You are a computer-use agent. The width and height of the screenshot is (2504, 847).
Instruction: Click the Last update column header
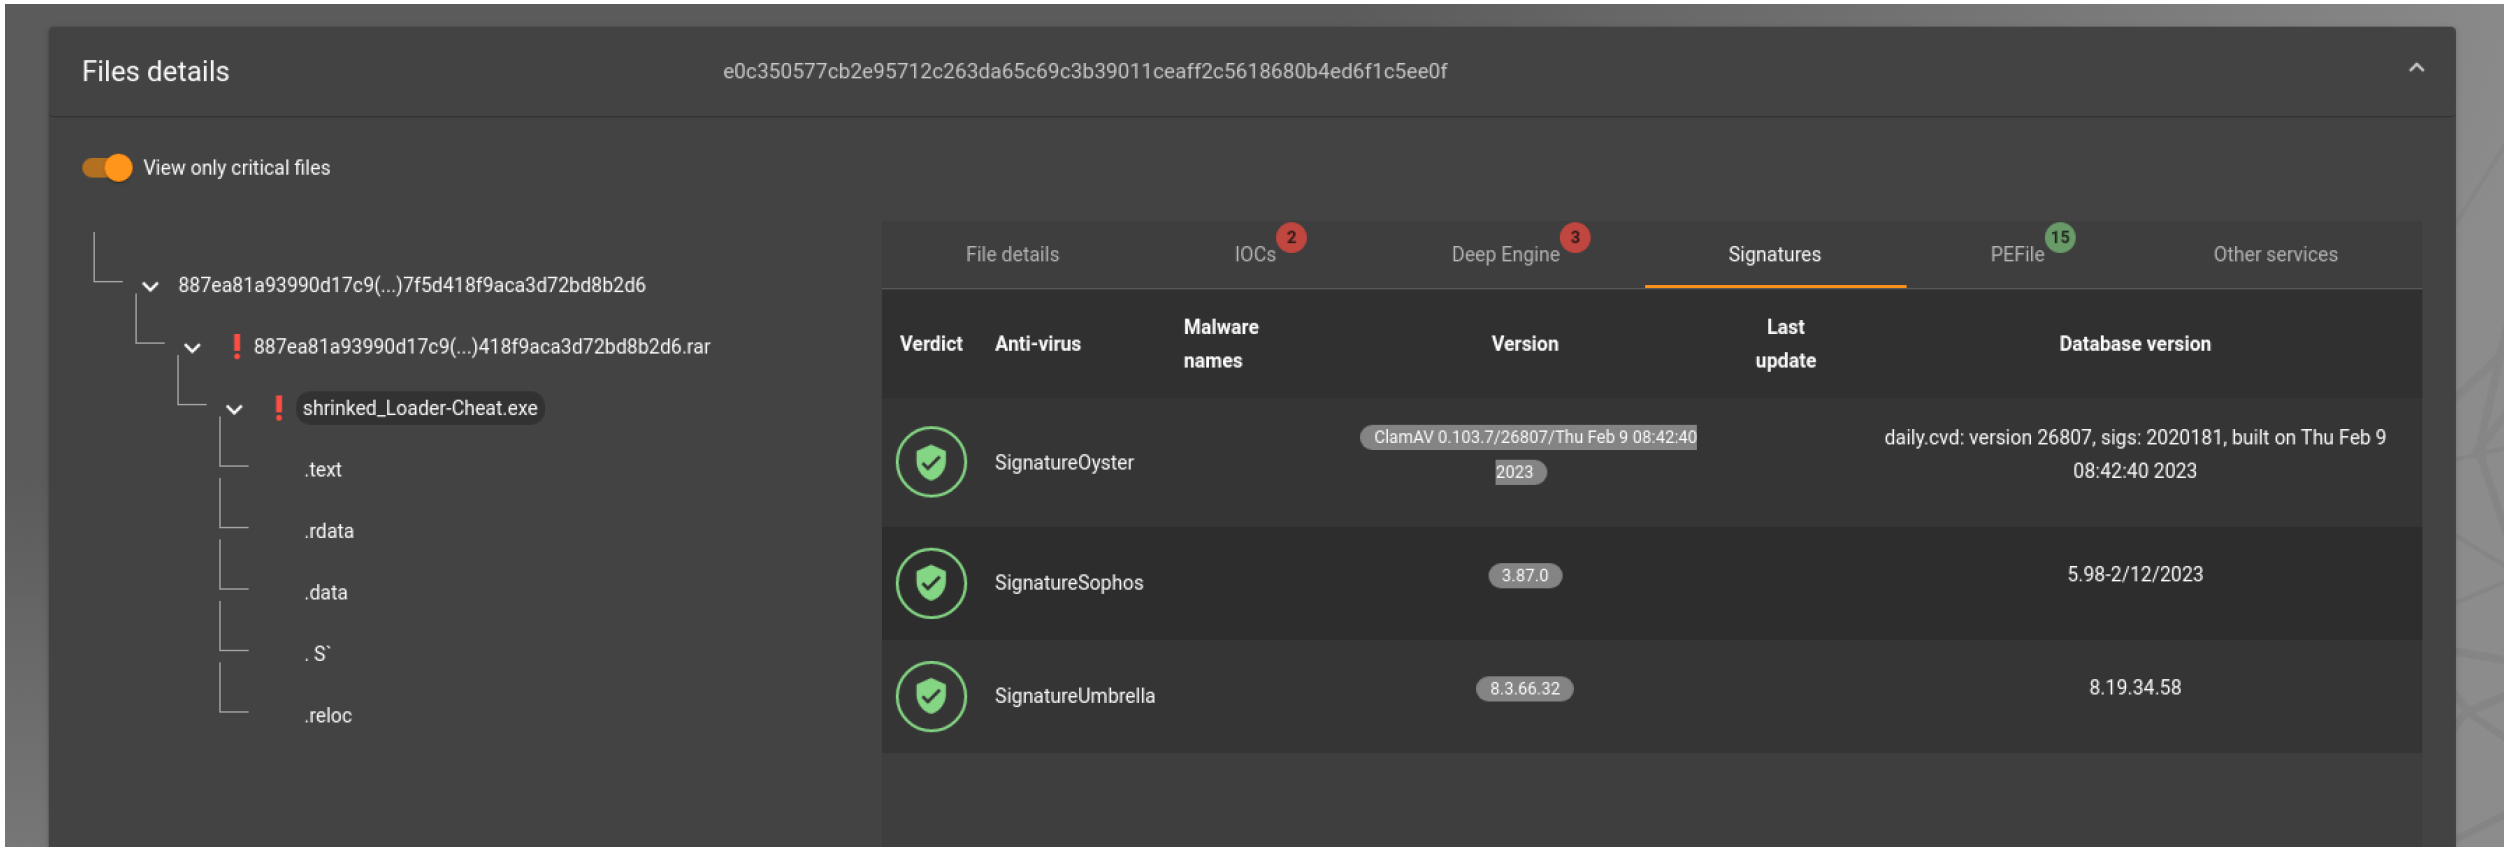(1786, 343)
